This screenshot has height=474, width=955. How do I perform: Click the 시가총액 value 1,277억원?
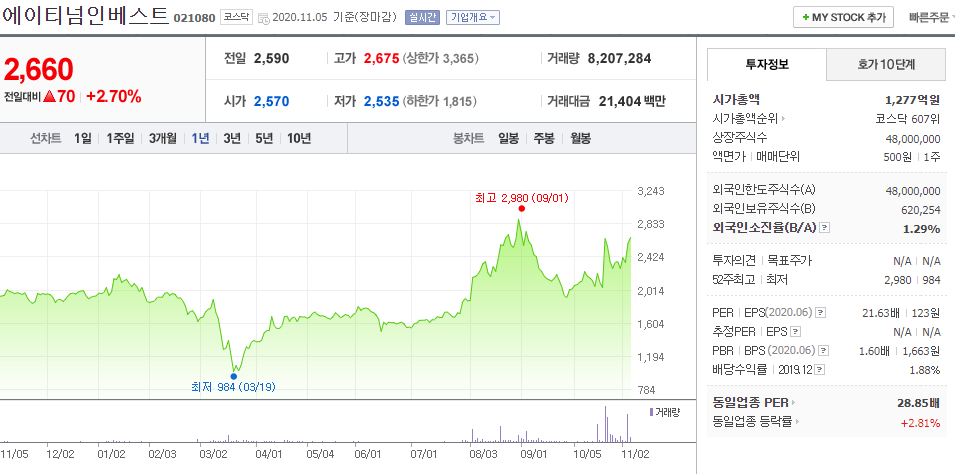click(x=912, y=100)
